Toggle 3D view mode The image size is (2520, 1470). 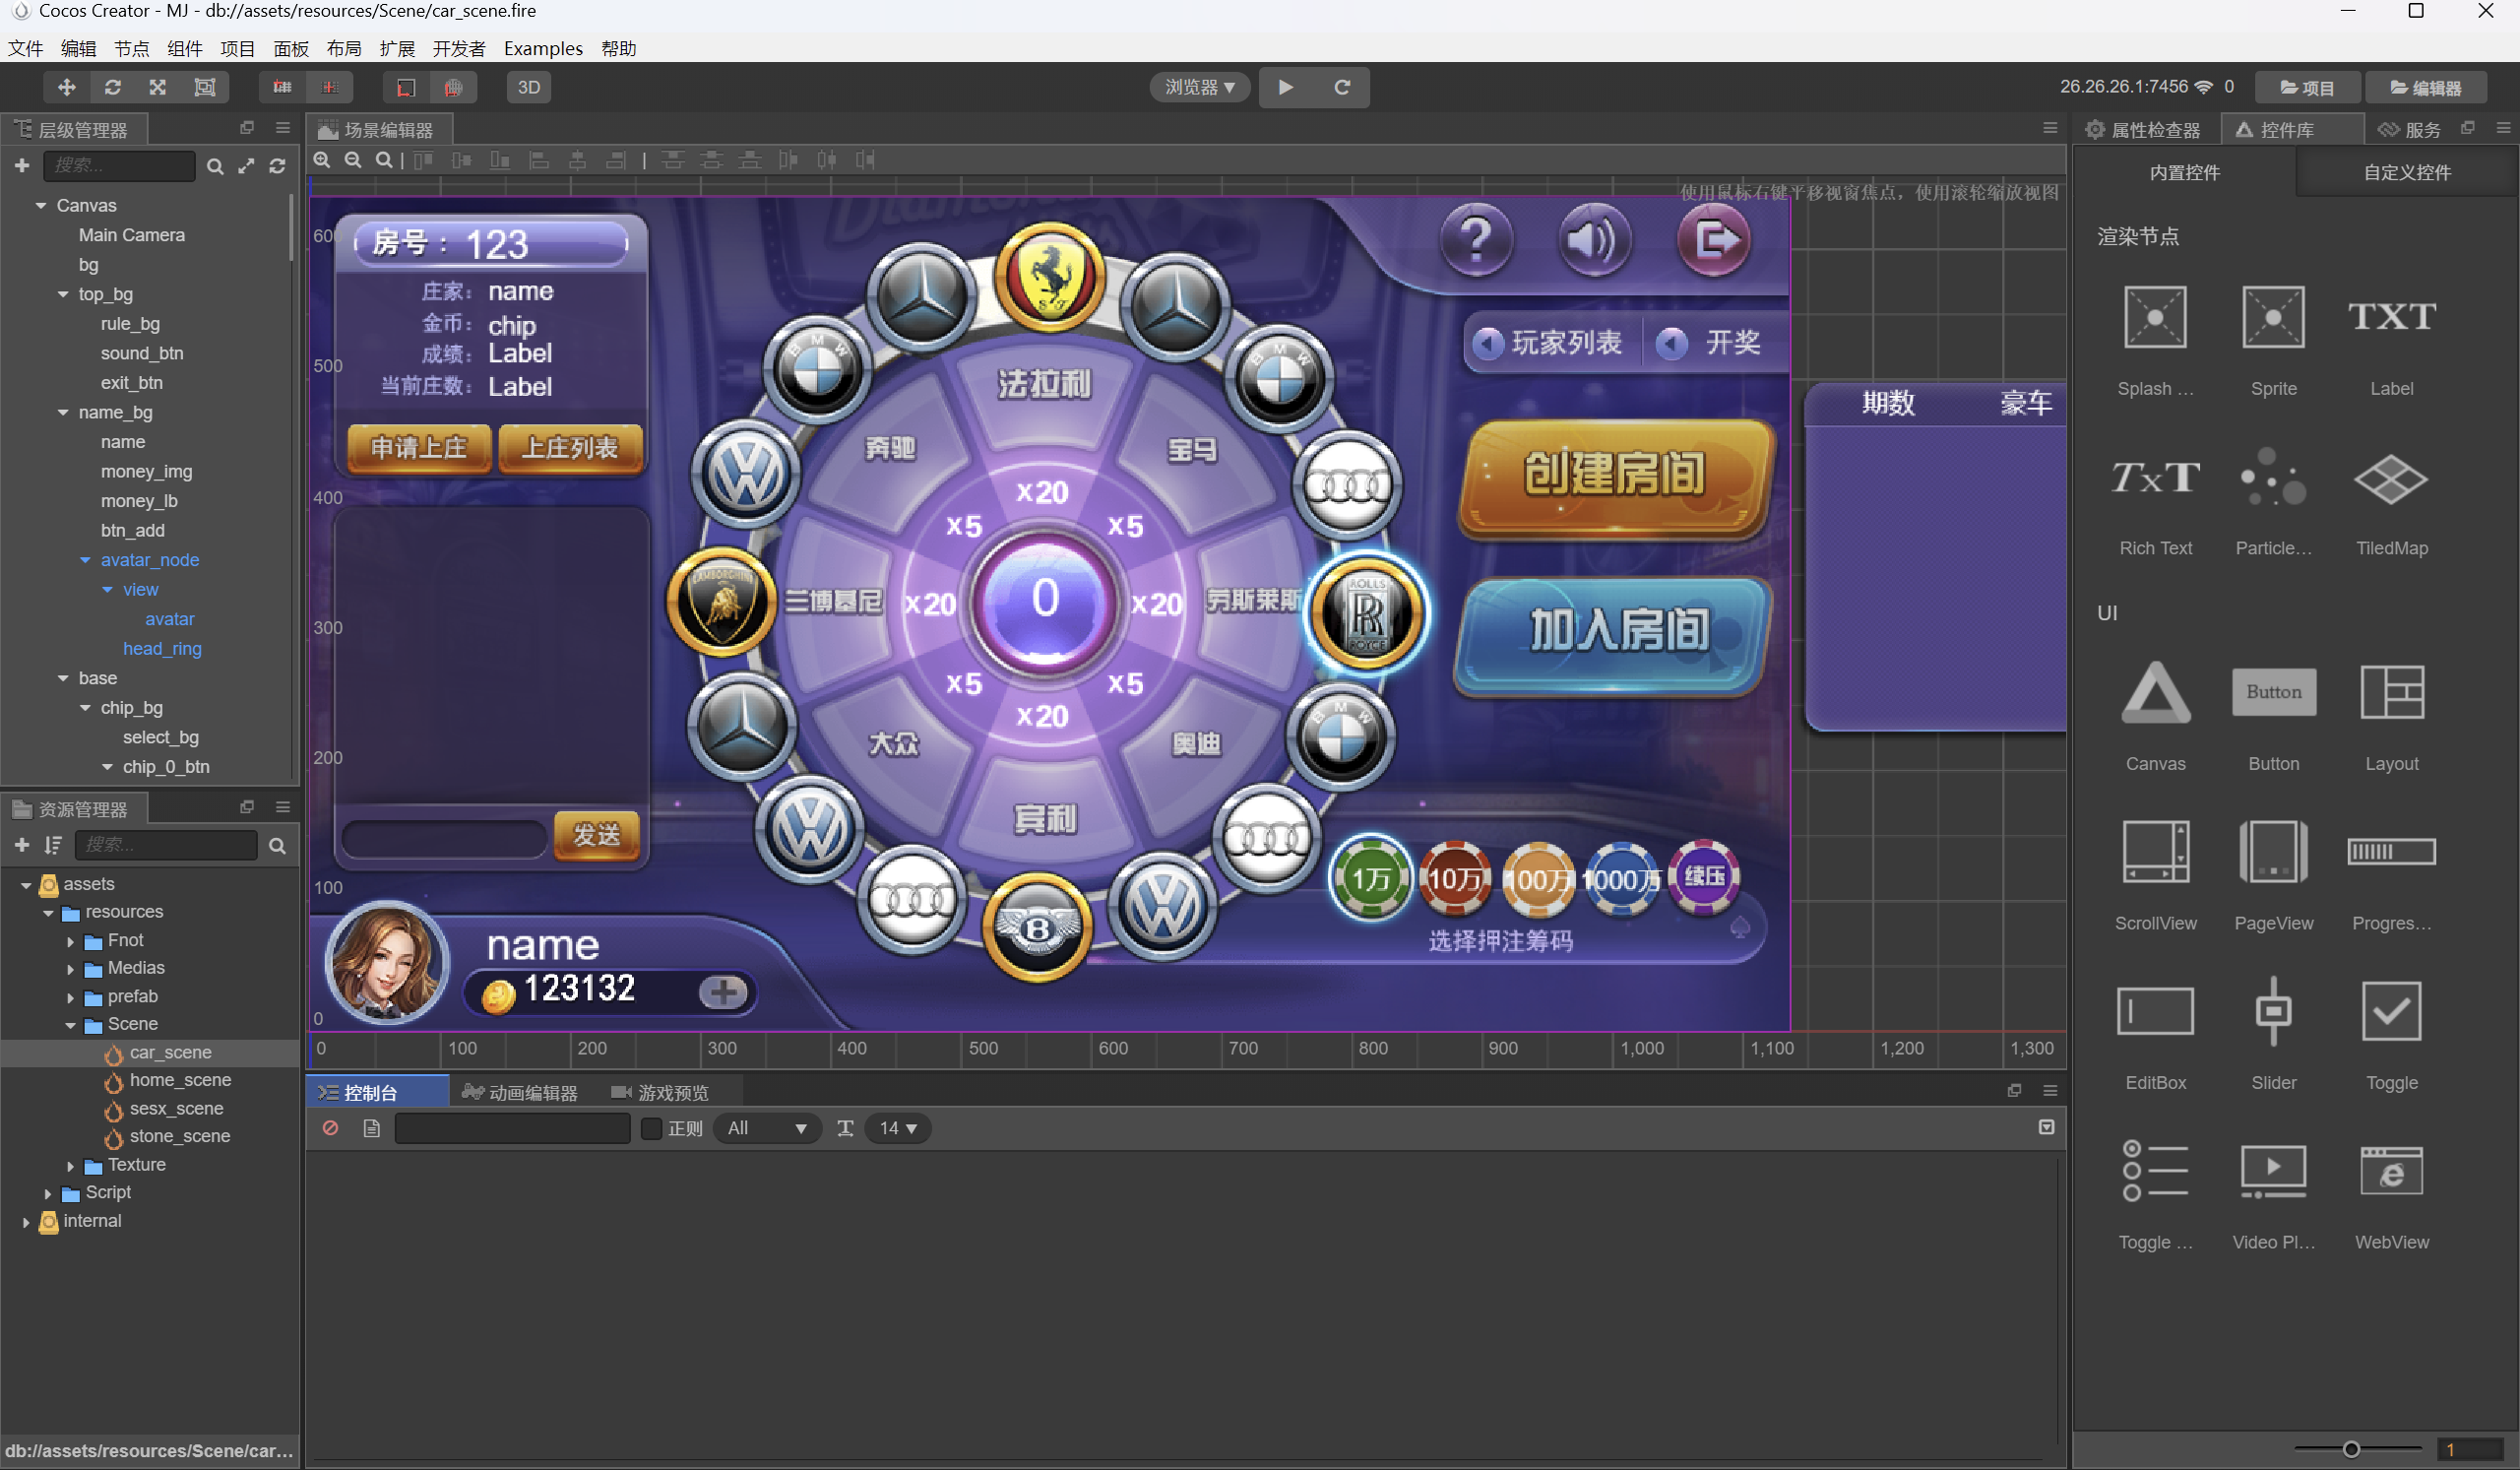coord(528,87)
